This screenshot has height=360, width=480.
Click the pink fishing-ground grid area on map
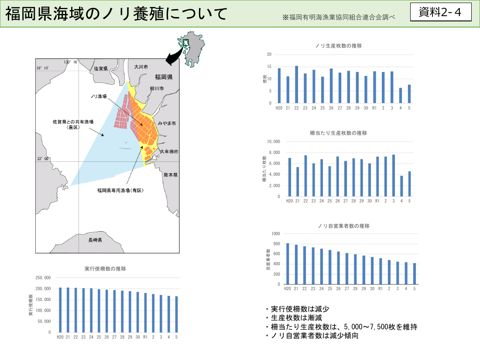pos(122,112)
